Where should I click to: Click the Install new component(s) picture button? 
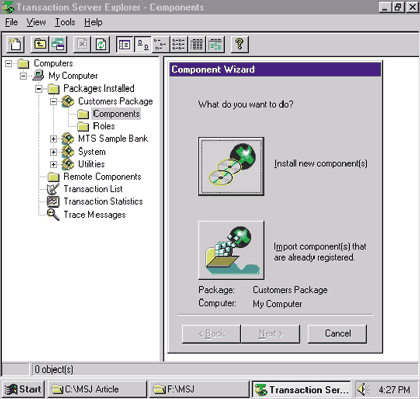click(x=231, y=166)
